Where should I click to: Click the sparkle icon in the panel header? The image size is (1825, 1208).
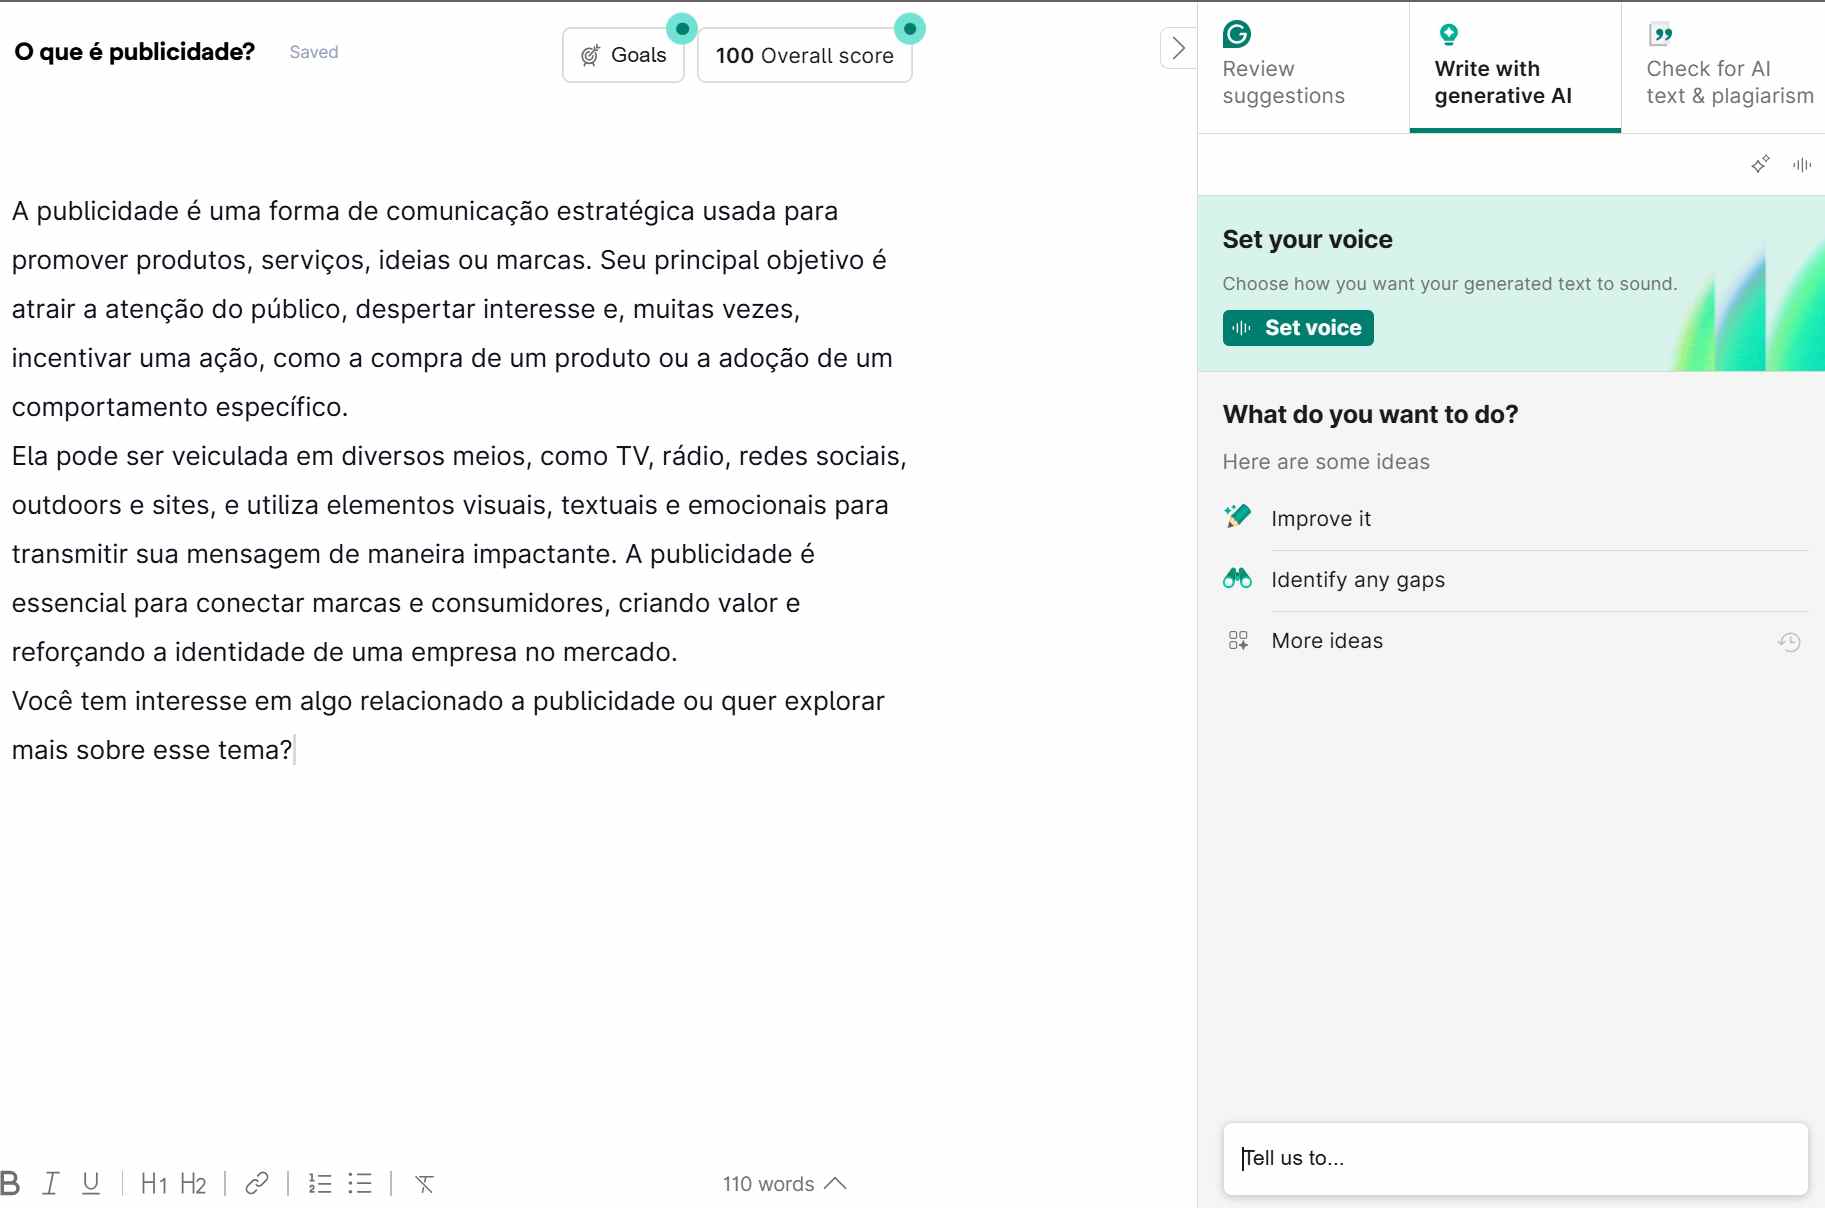(x=1761, y=164)
